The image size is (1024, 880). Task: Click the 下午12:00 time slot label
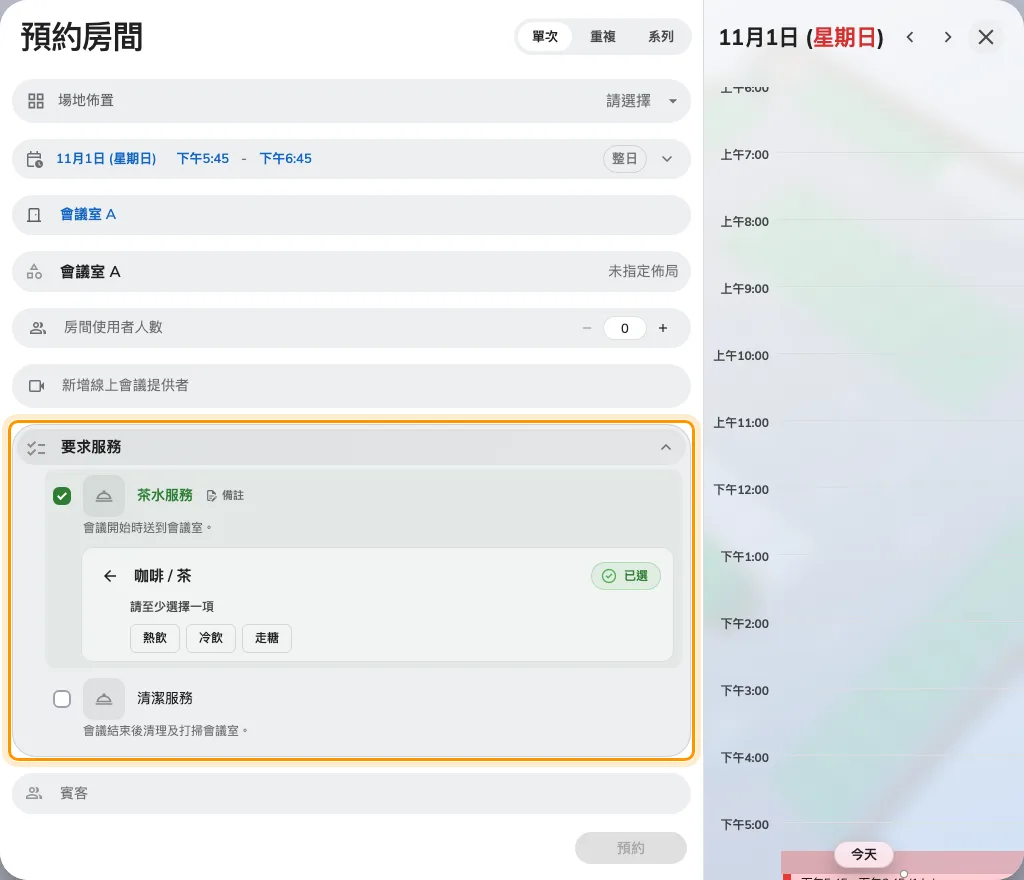pos(741,490)
